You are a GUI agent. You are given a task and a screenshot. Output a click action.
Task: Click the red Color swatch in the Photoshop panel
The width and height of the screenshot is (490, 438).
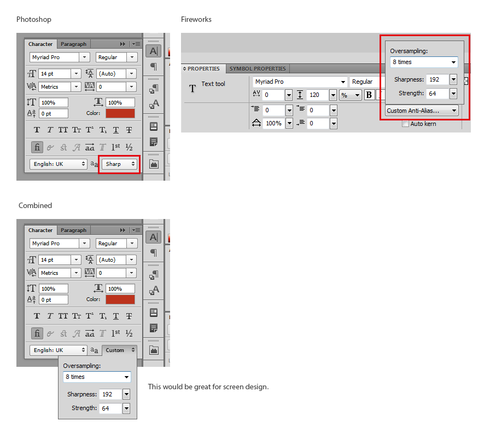click(x=120, y=113)
